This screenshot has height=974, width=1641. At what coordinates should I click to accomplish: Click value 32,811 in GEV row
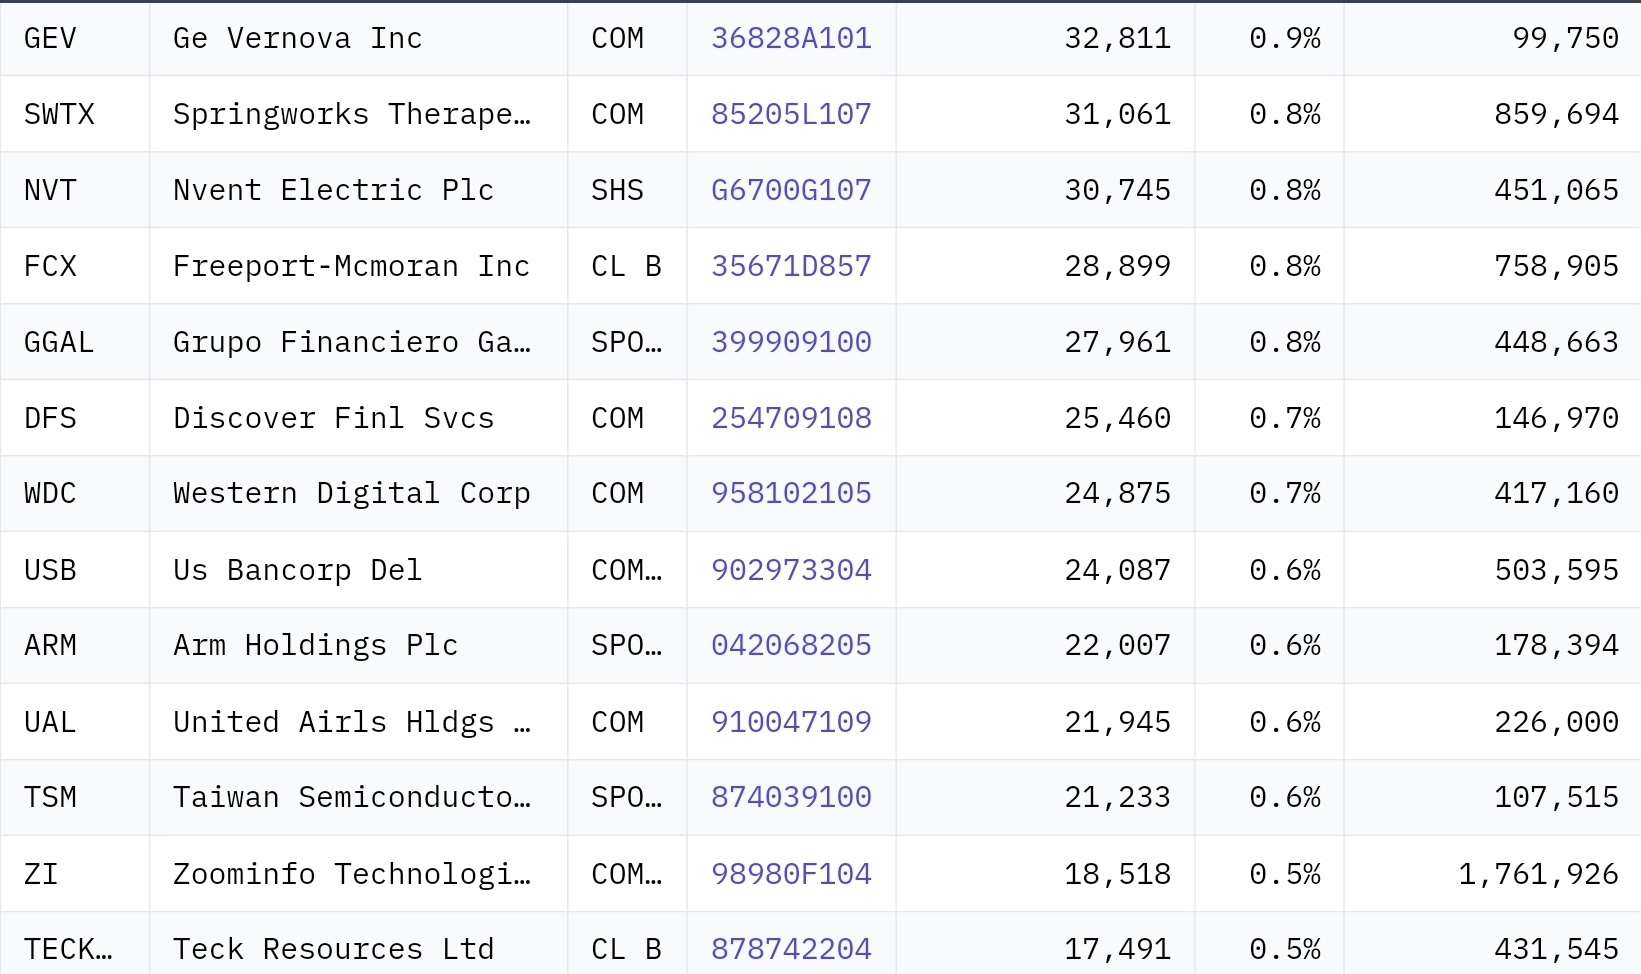point(1118,38)
